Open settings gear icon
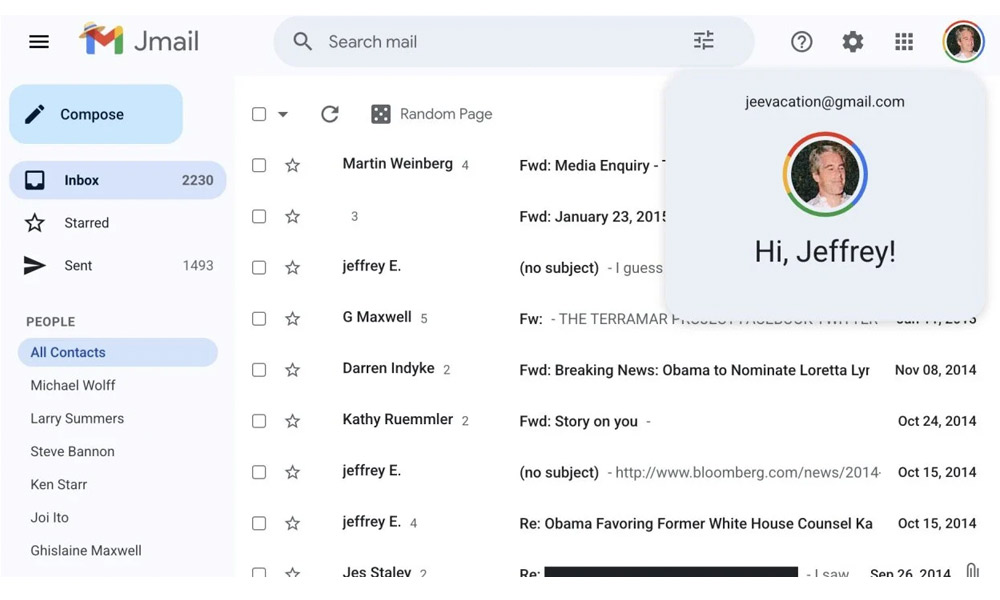This screenshot has height=600, width=1000. [852, 42]
